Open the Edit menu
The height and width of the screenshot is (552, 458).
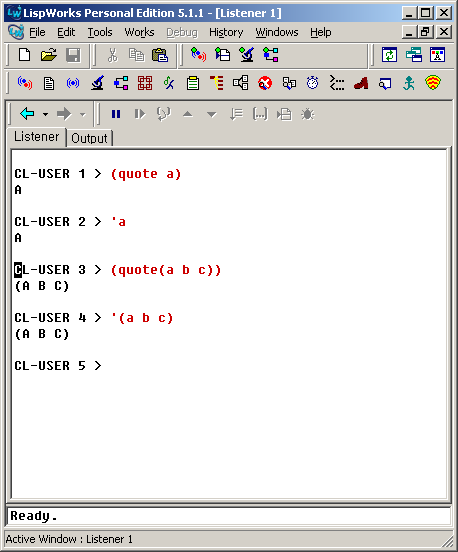click(x=66, y=32)
